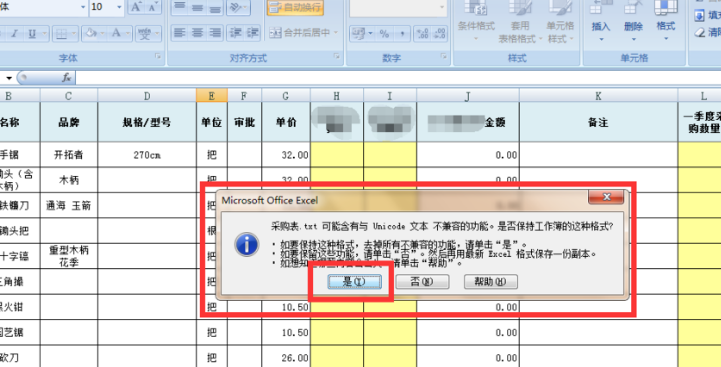This screenshot has height=367, width=721.
Task: Click the 规格/型号 header cell
Action: (147, 122)
